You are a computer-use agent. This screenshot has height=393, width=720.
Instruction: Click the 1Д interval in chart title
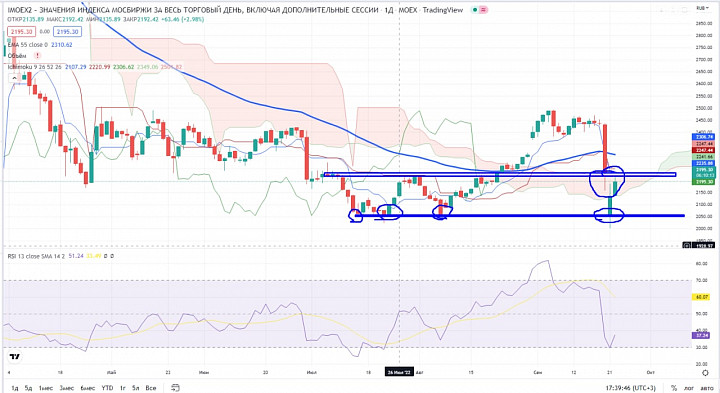389,10
